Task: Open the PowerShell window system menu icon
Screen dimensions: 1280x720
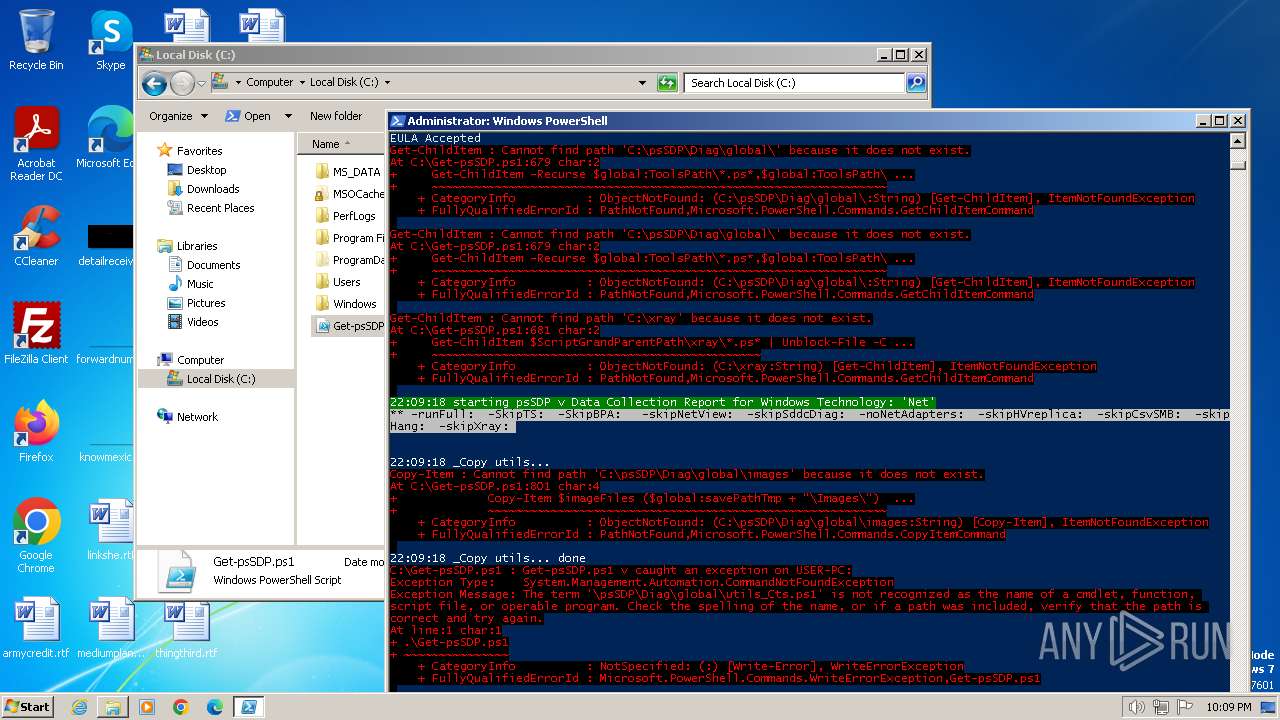Action: (x=397, y=121)
